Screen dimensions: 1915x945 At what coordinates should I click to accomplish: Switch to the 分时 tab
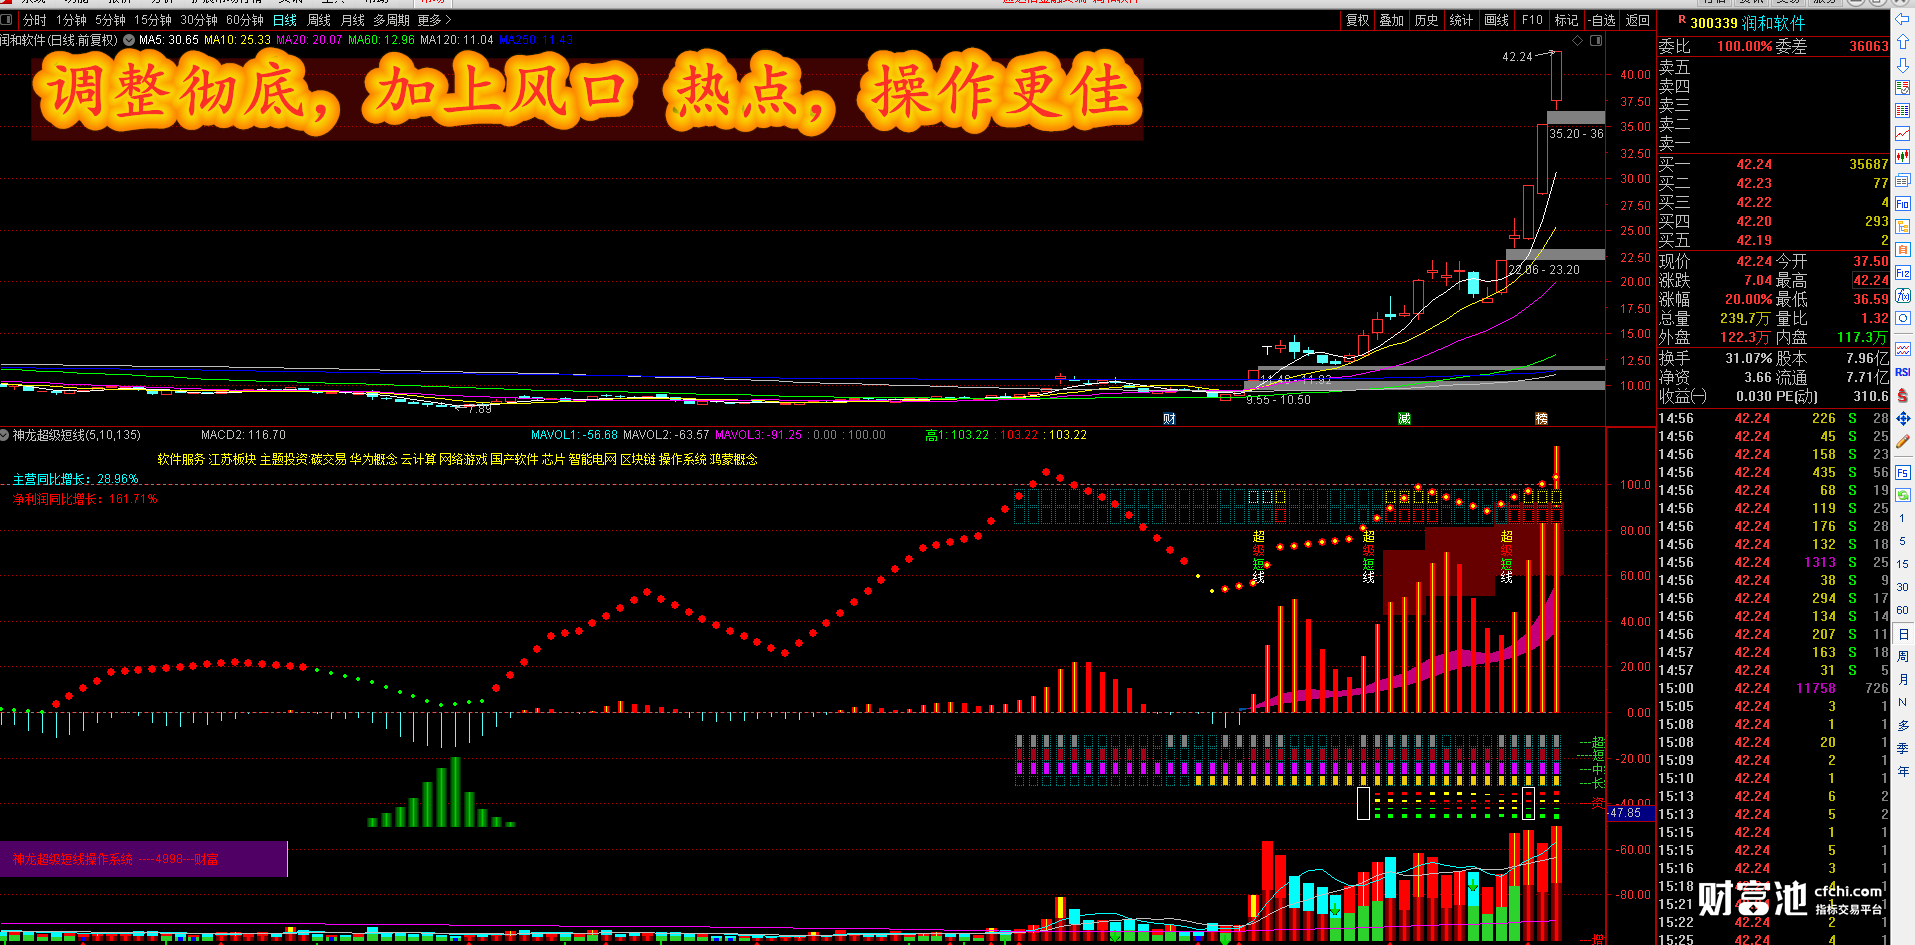(34, 20)
